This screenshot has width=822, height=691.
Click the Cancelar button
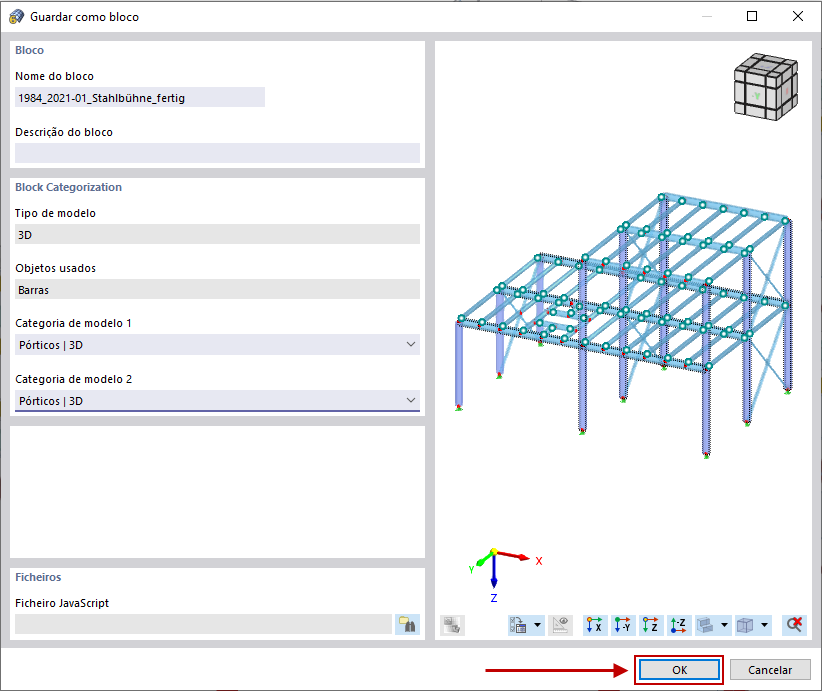770,670
